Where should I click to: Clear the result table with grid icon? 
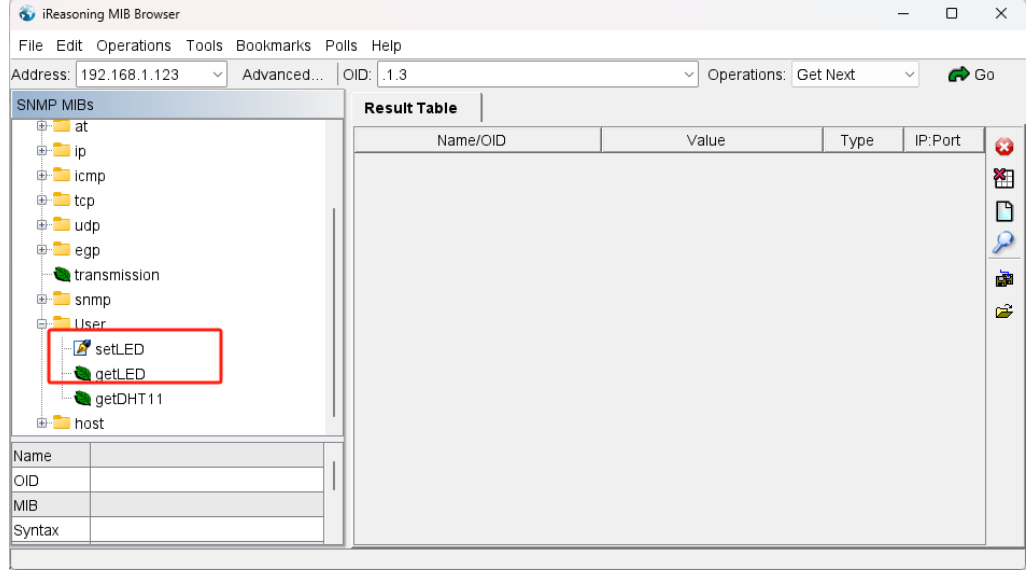click(1003, 178)
